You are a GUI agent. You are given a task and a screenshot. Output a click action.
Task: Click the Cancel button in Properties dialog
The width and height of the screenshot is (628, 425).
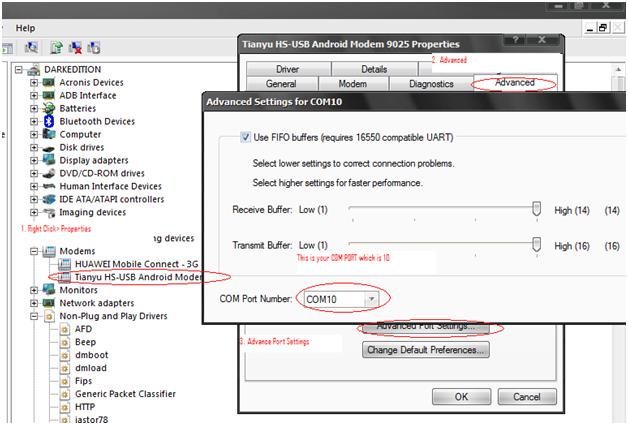click(527, 397)
